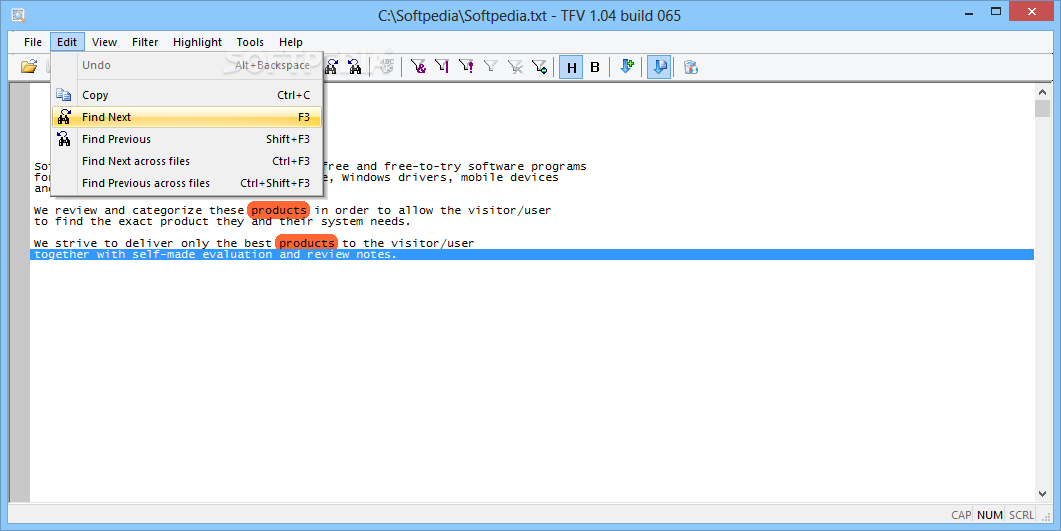Click second highlighted 'products' word
The height and width of the screenshot is (531, 1061).
coord(307,243)
